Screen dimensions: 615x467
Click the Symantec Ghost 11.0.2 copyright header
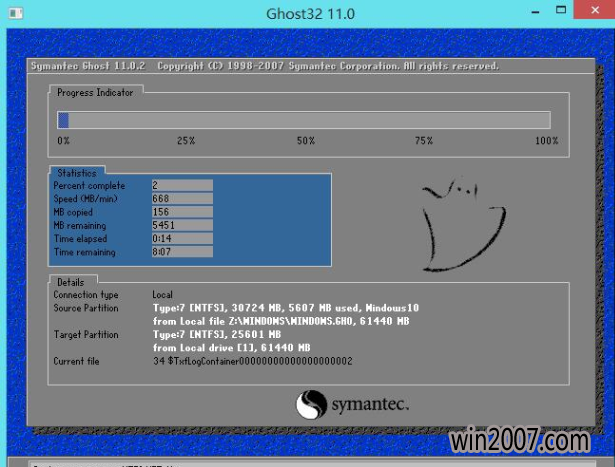(265, 66)
